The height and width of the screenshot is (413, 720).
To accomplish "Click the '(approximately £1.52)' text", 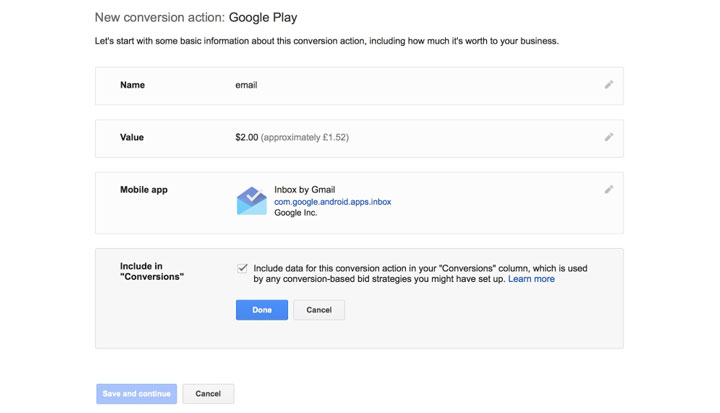I will 305,137.
